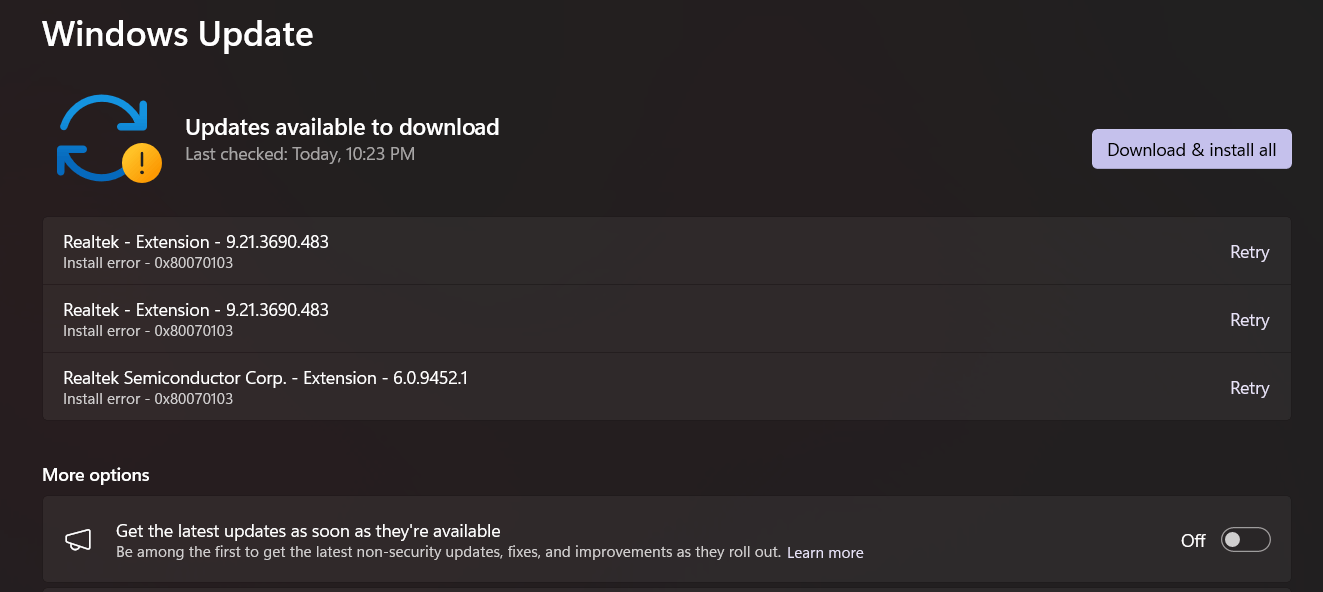Click the Windows Update page heading
Image resolution: width=1323 pixels, height=592 pixels.
point(178,34)
